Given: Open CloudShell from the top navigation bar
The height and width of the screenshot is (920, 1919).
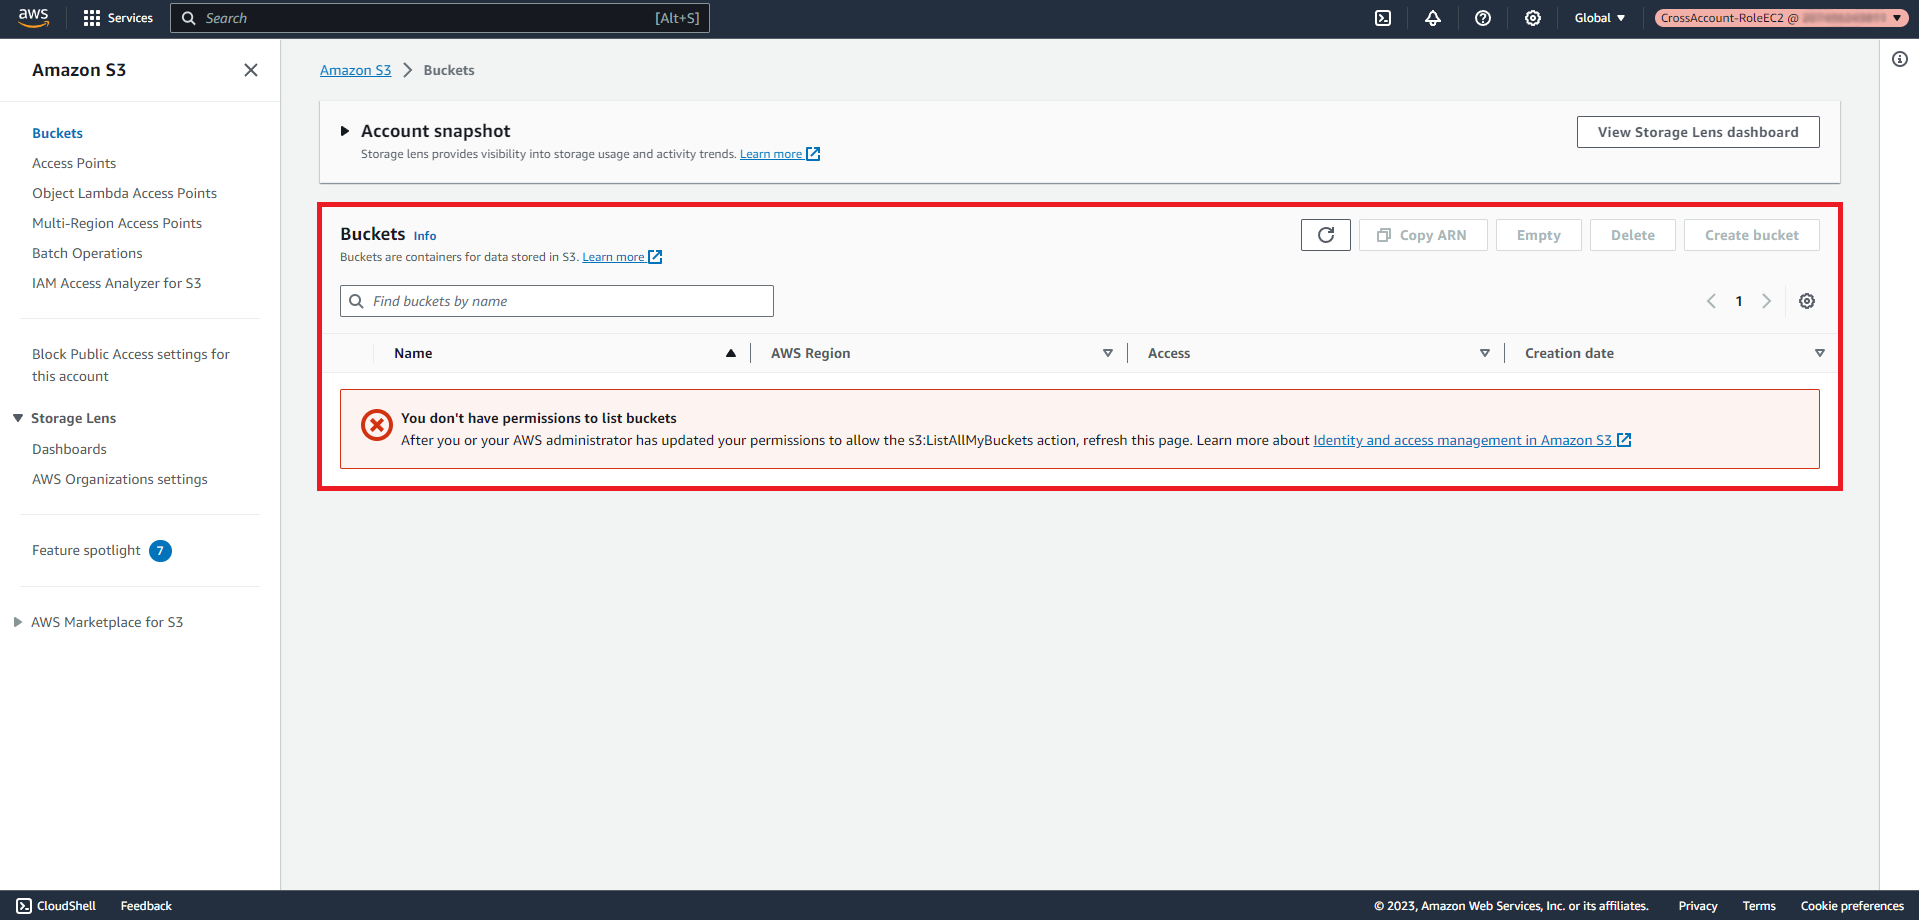Looking at the screenshot, I should pos(1383,18).
